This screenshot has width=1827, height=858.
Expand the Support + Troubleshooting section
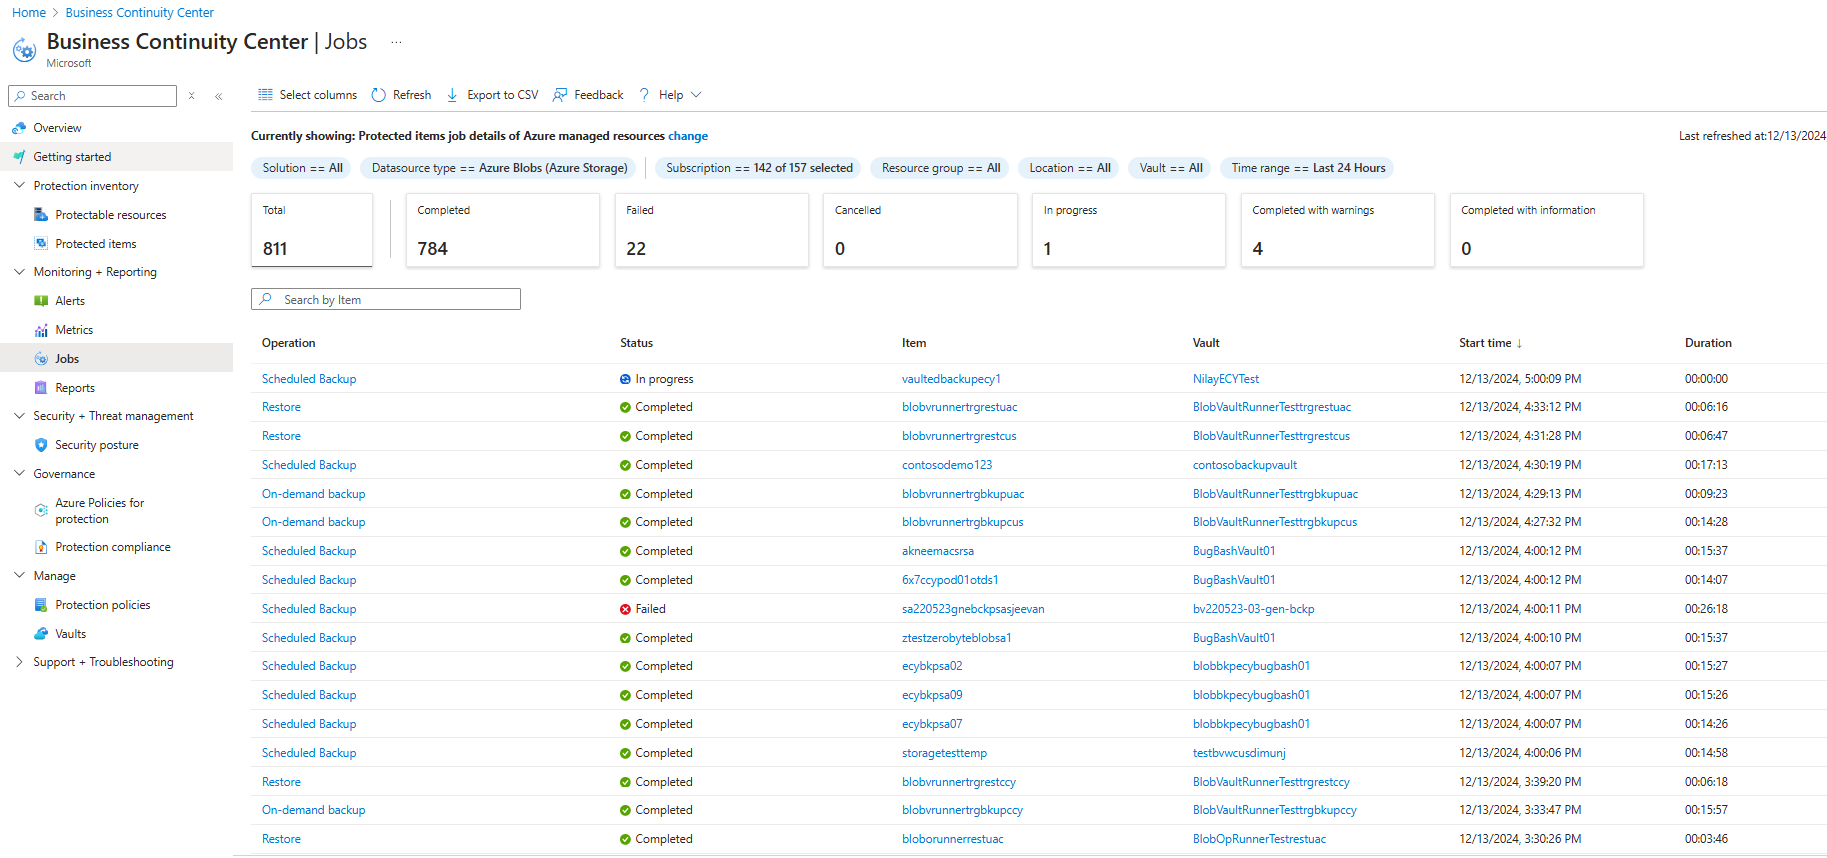tap(19, 662)
